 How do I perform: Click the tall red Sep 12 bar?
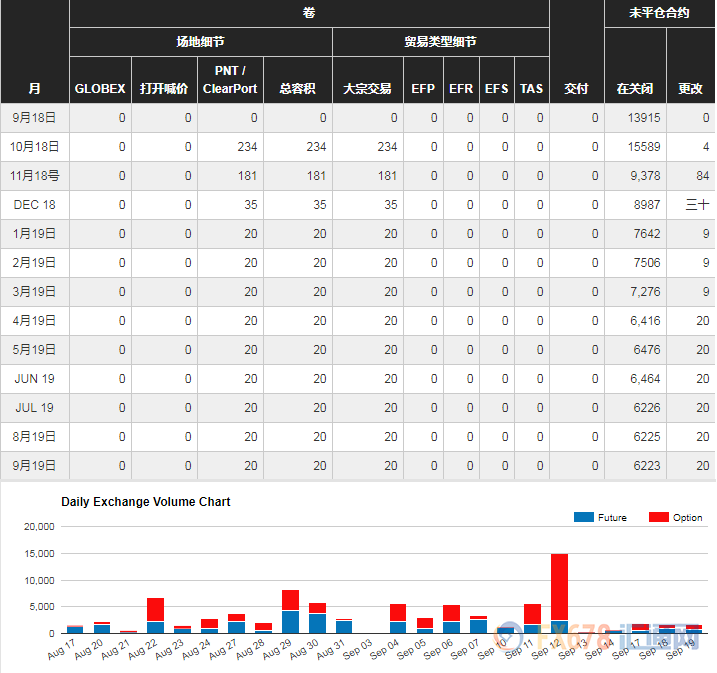click(559, 590)
